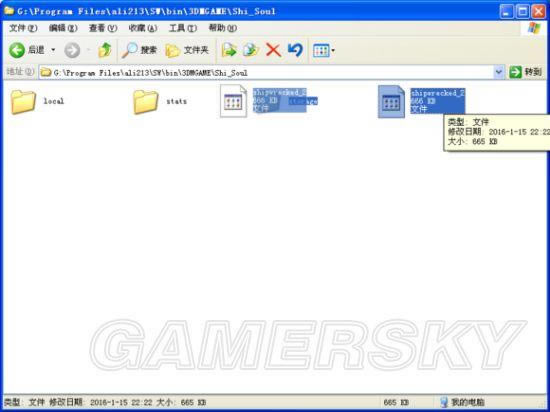550x412 pixels.
Task: Click the Copy To folder icon
Action: [251, 50]
